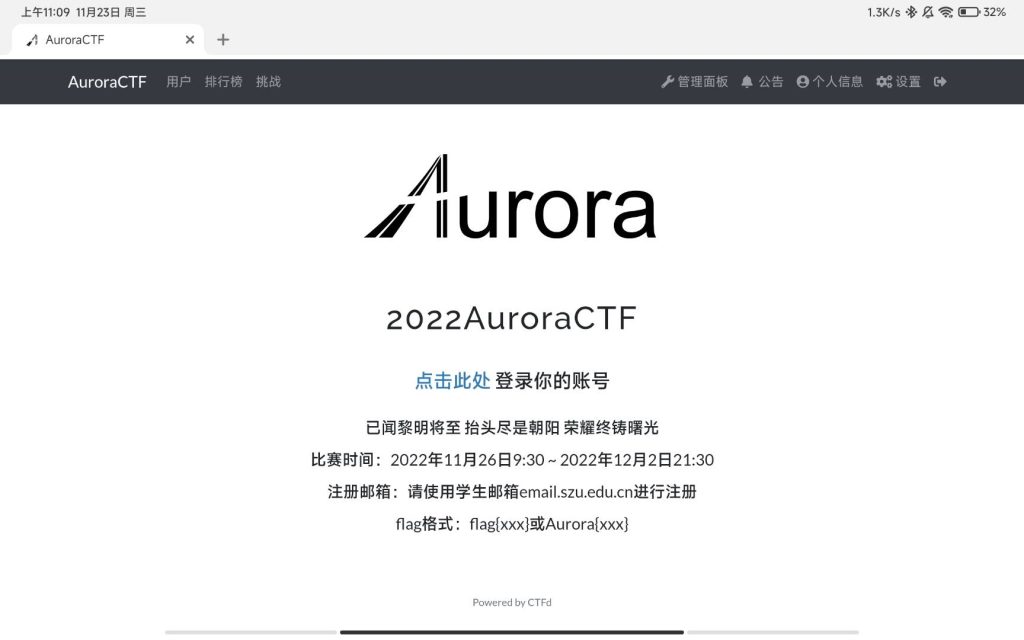The width and height of the screenshot is (1024, 640).
Task: Click the AuroraCTF brand in navbar
Action: click(107, 82)
